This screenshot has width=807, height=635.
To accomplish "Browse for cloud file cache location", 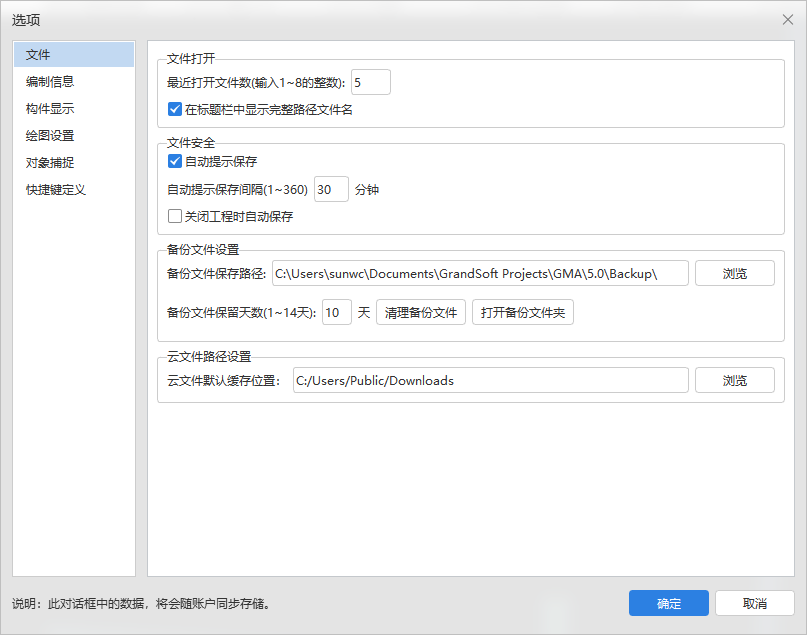I will (x=735, y=380).
